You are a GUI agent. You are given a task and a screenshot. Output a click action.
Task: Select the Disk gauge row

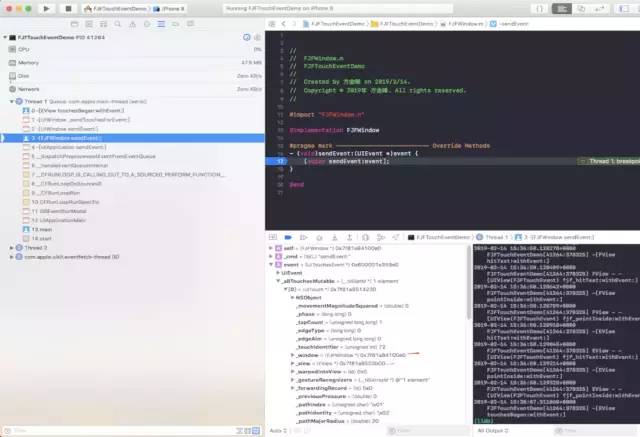[x=132, y=76]
